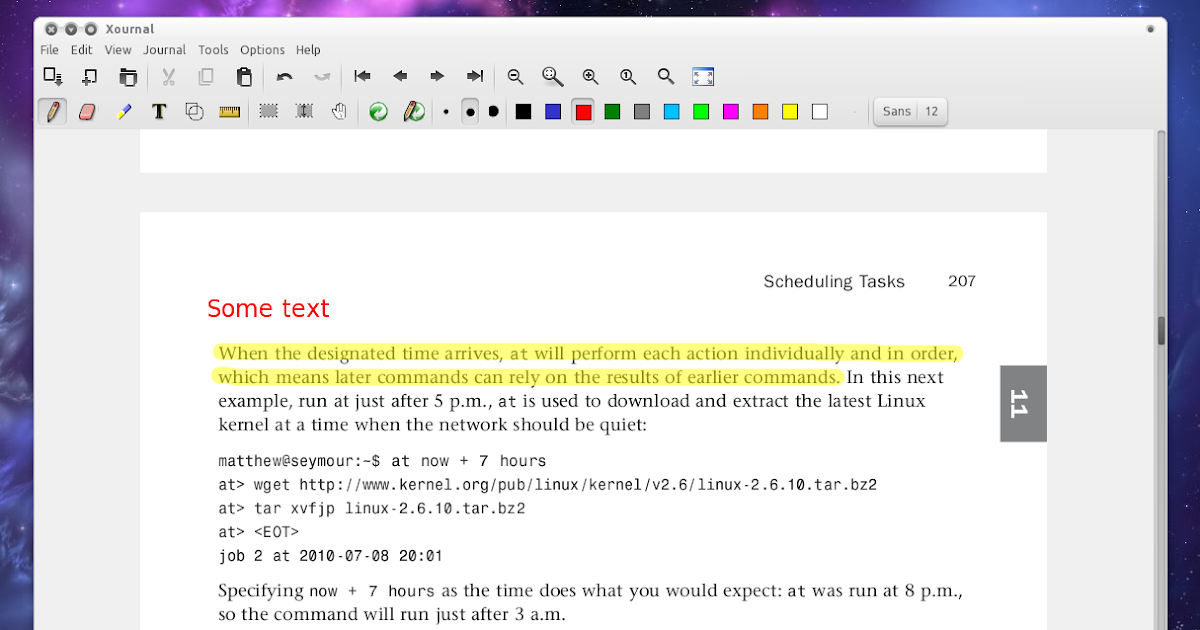Click the Cut scissors icon
Image resolution: width=1200 pixels, height=630 pixels.
click(169, 76)
